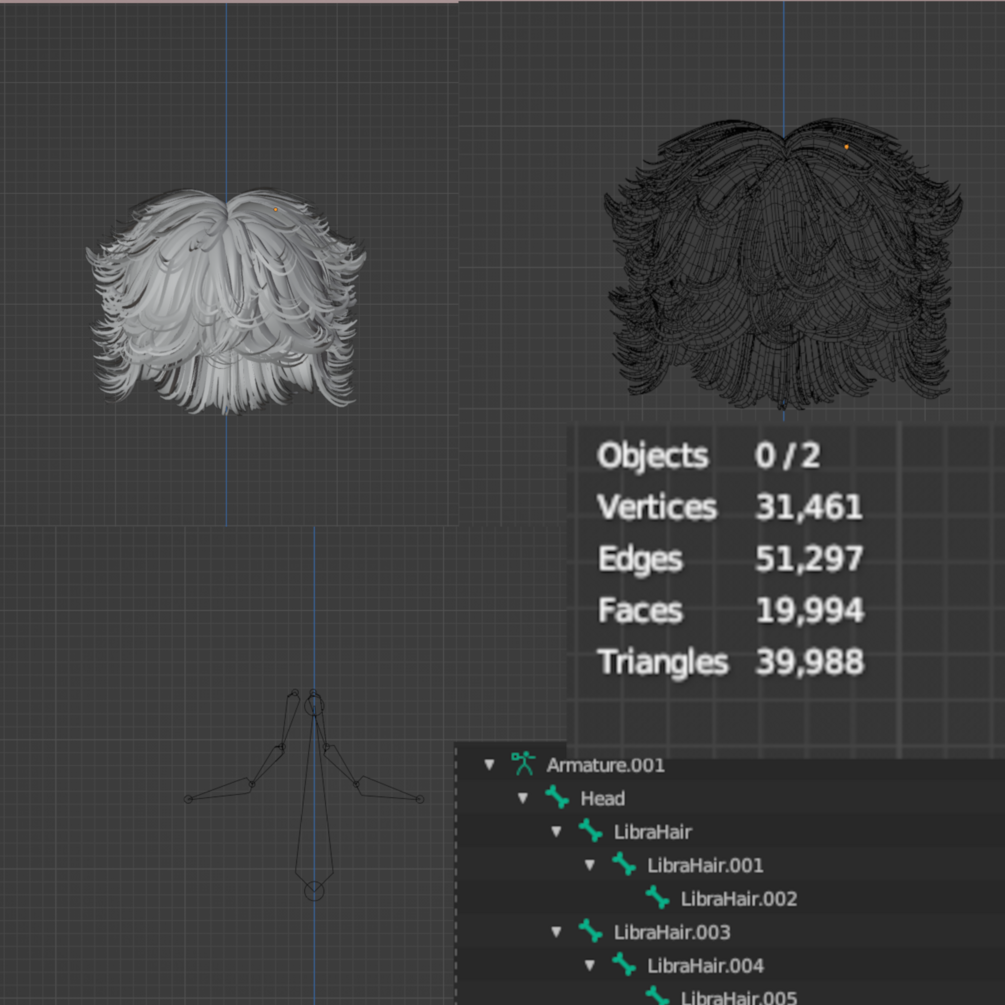Image resolution: width=1005 pixels, height=1005 pixels.
Task: Select the Head bone name
Action: [x=602, y=799]
